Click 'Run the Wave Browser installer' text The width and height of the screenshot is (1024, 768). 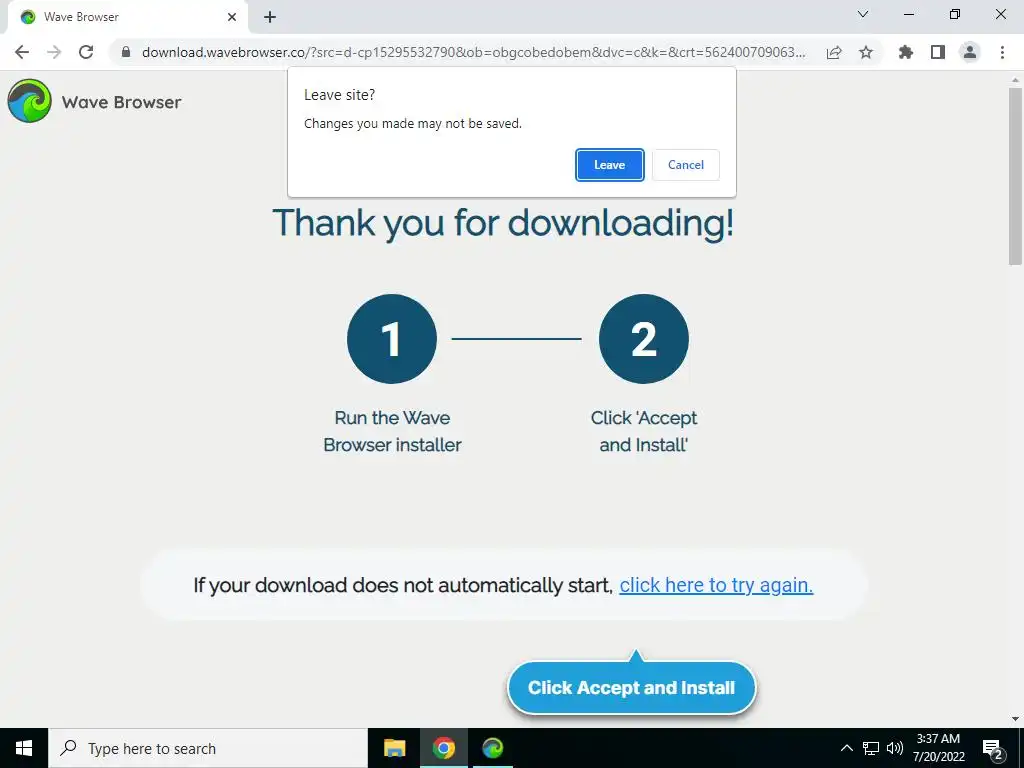(x=392, y=431)
